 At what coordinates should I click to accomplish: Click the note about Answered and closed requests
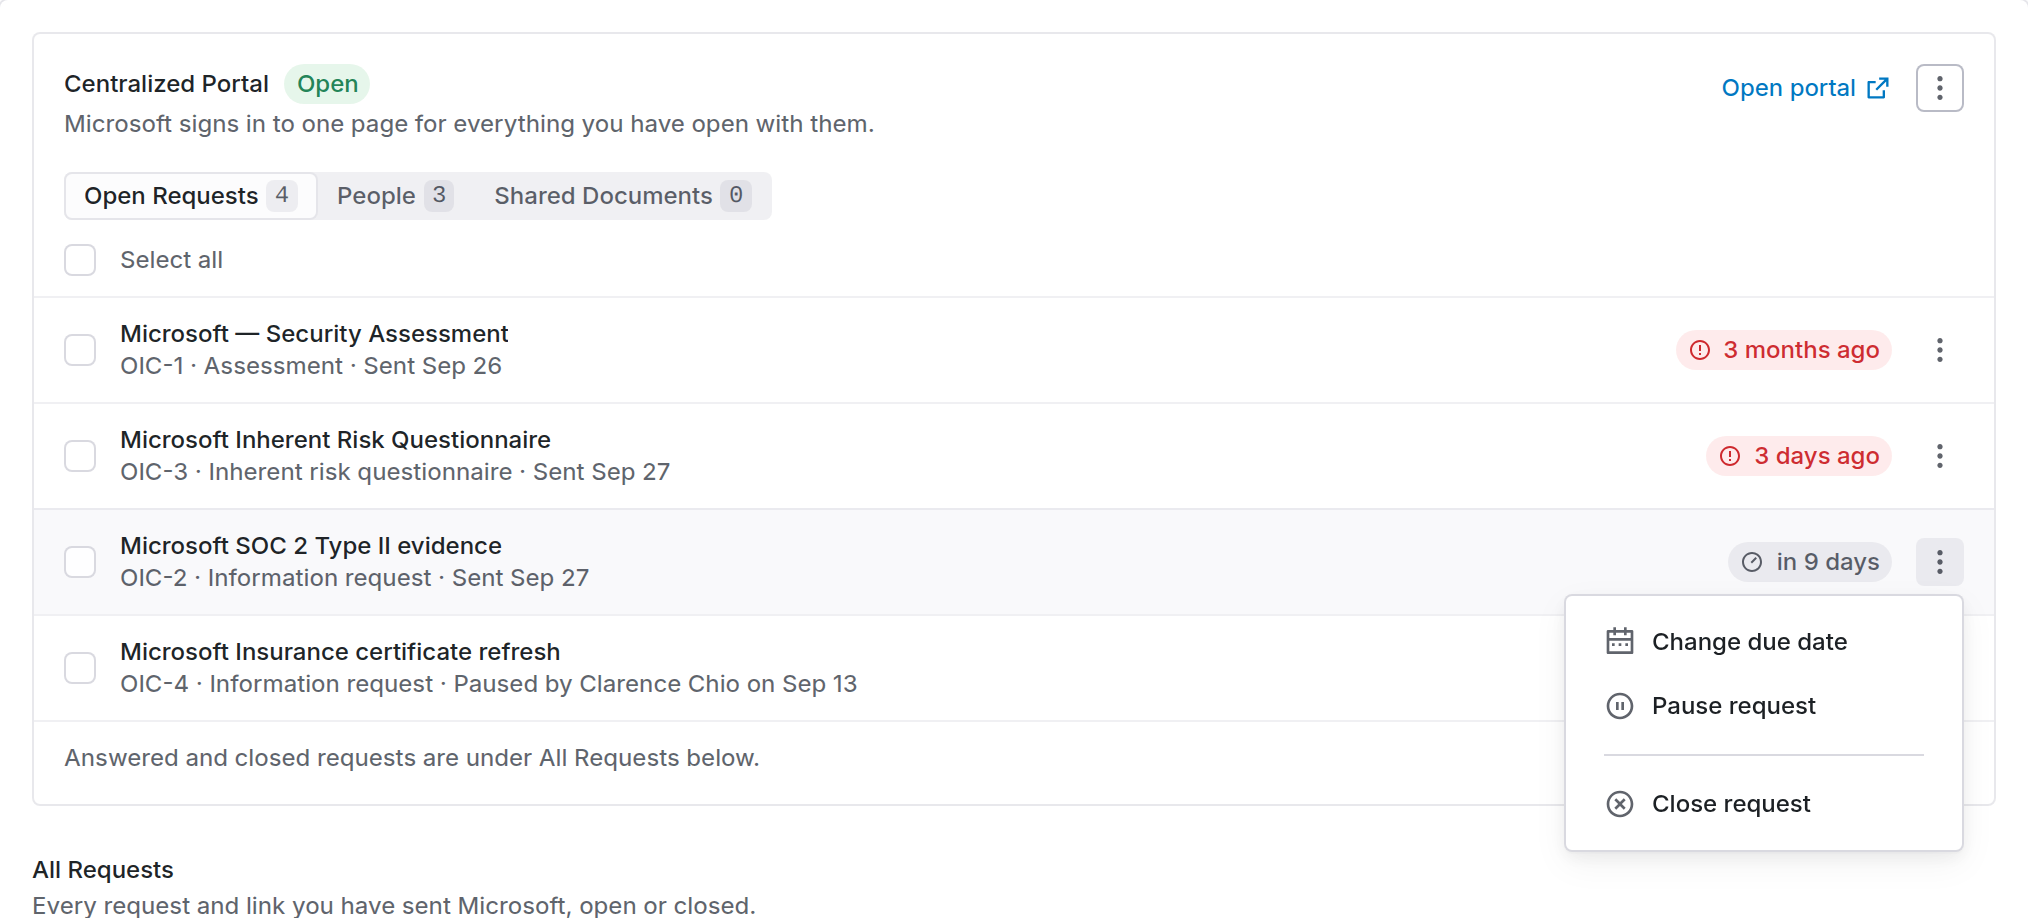(412, 758)
